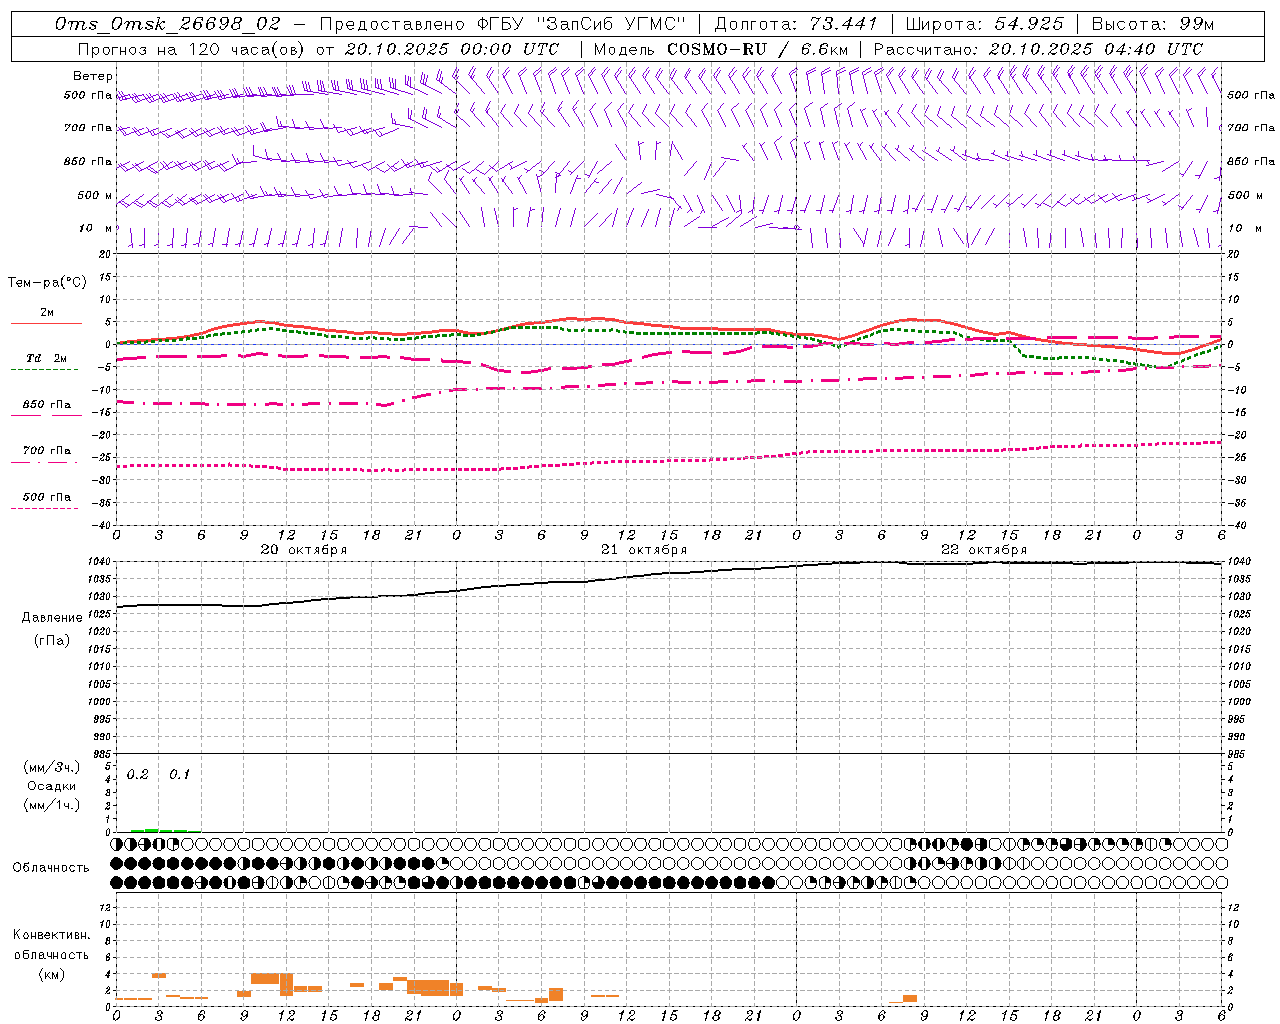Viewport: 1280px width, 1024px height.
Task: Click the 0.2 precipitation amount
Action: [137, 775]
